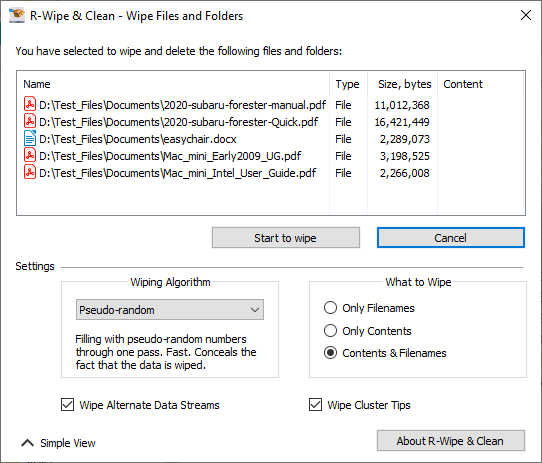Sort files by Size, bytes column
The image size is (542, 463).
(404, 84)
